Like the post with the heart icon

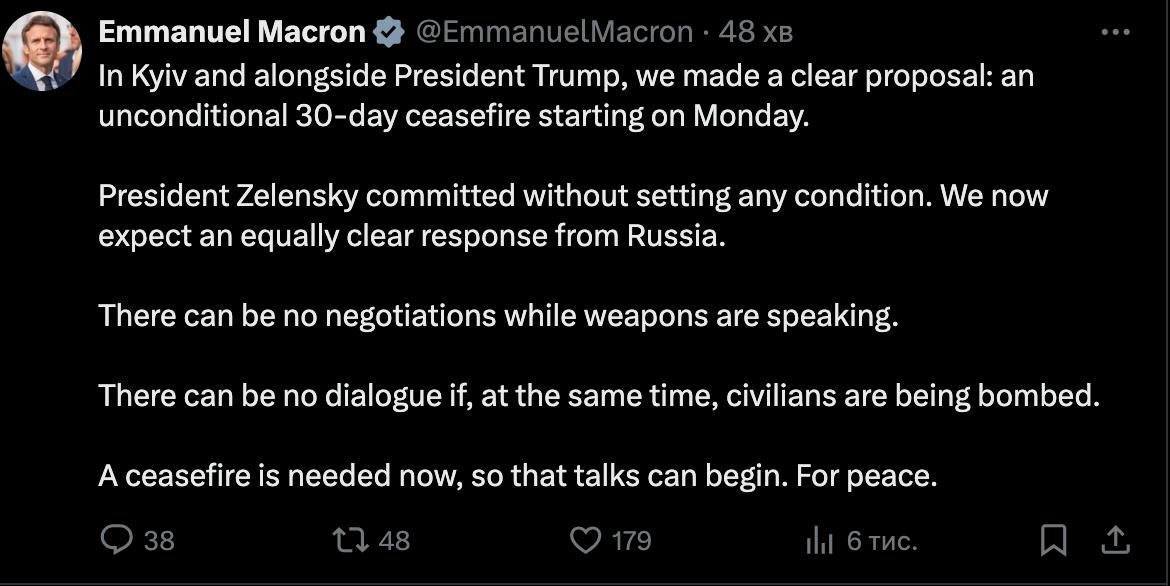(585, 540)
